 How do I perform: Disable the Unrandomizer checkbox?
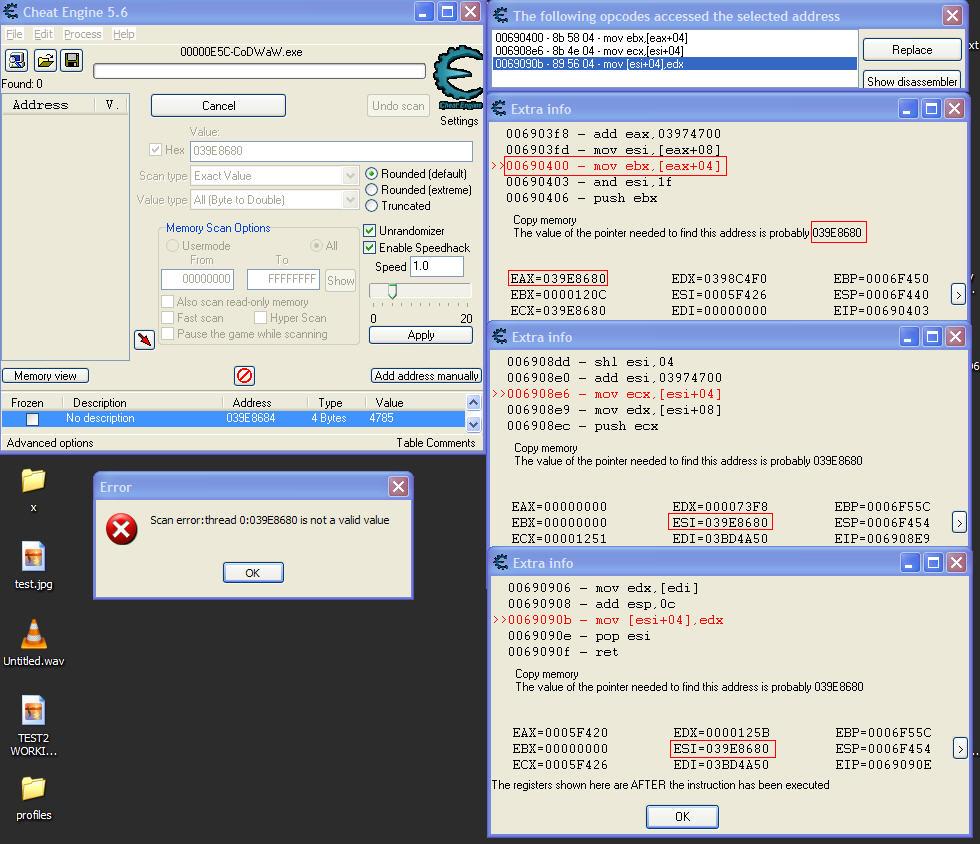tap(370, 231)
